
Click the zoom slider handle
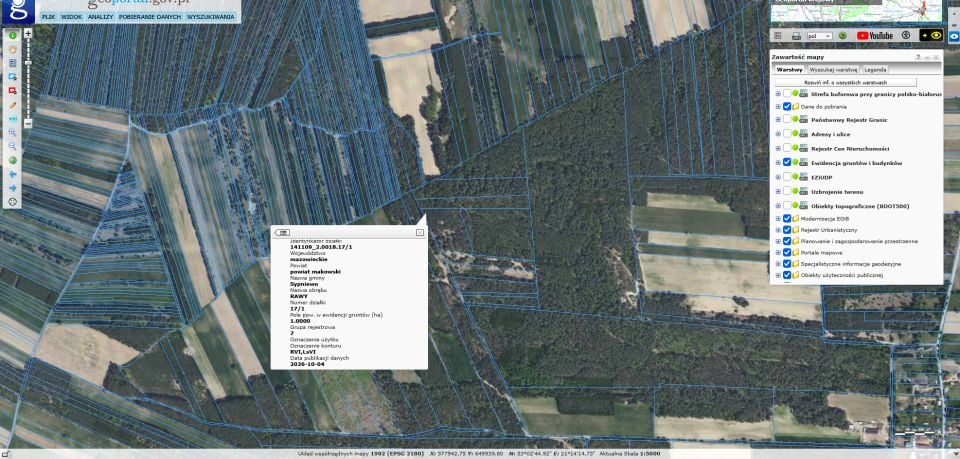[28, 63]
